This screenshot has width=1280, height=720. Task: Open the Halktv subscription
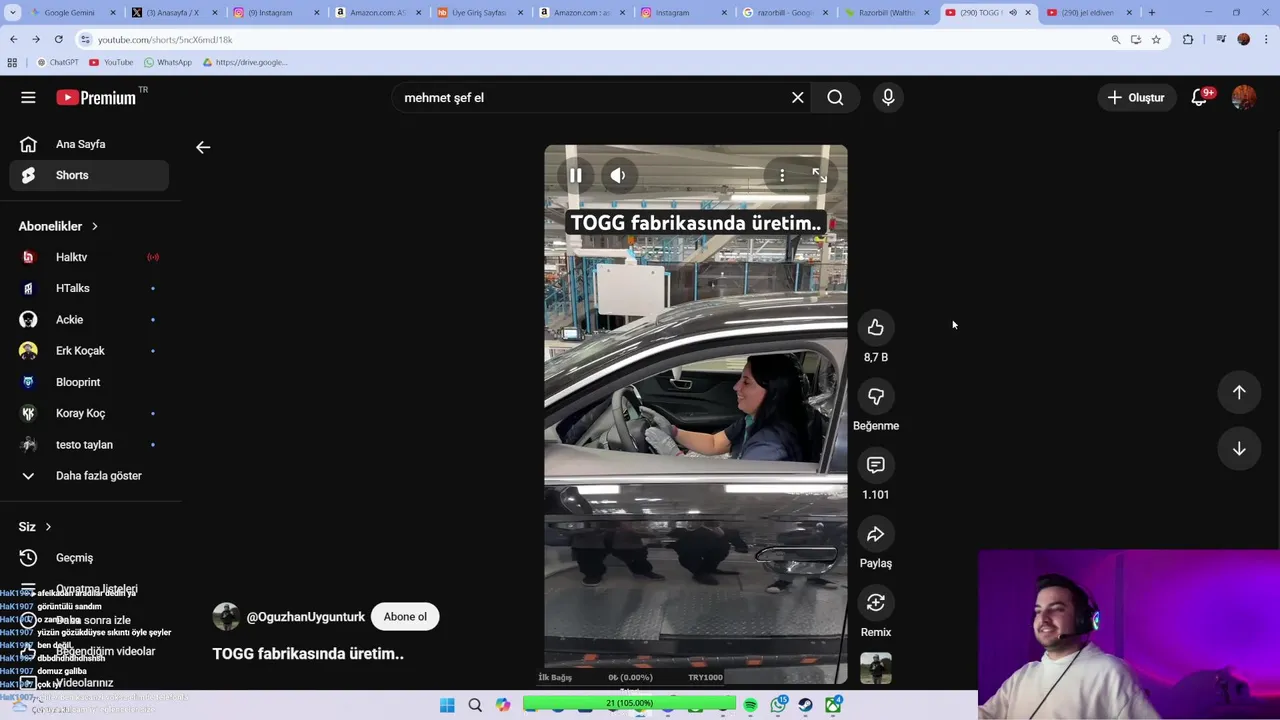89,257
